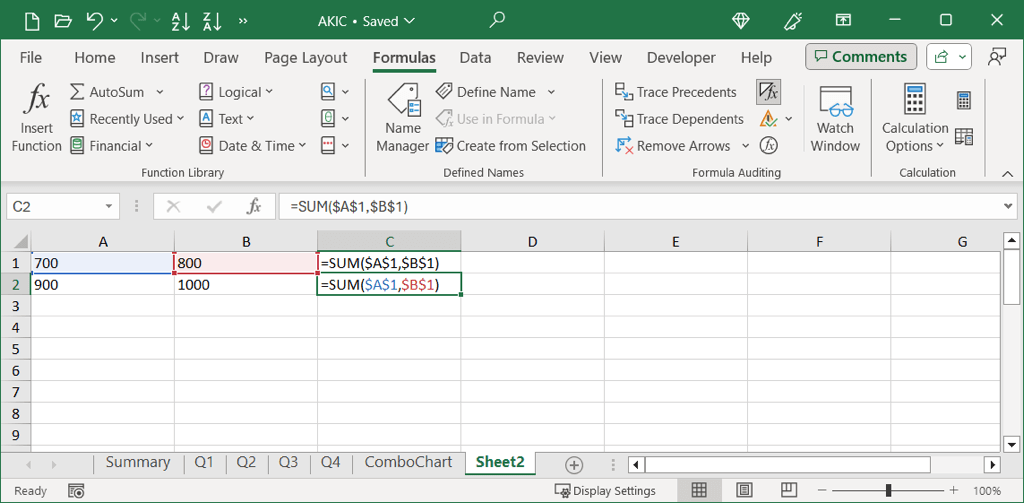
Task: Click Display Settings in status bar
Action: (x=605, y=491)
